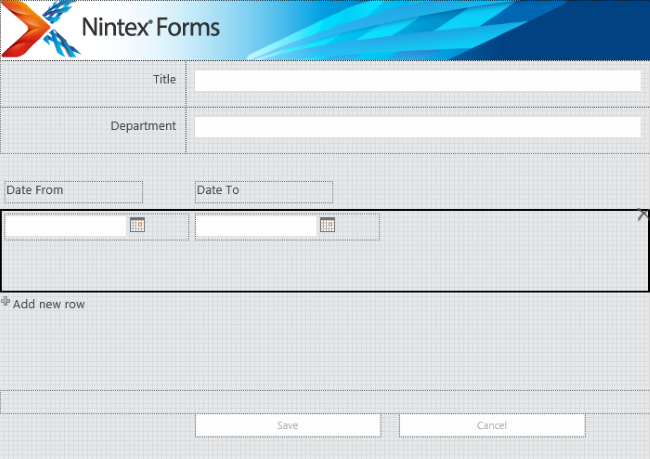650x459 pixels.
Task: Focus the Department text field
Action: click(x=417, y=127)
